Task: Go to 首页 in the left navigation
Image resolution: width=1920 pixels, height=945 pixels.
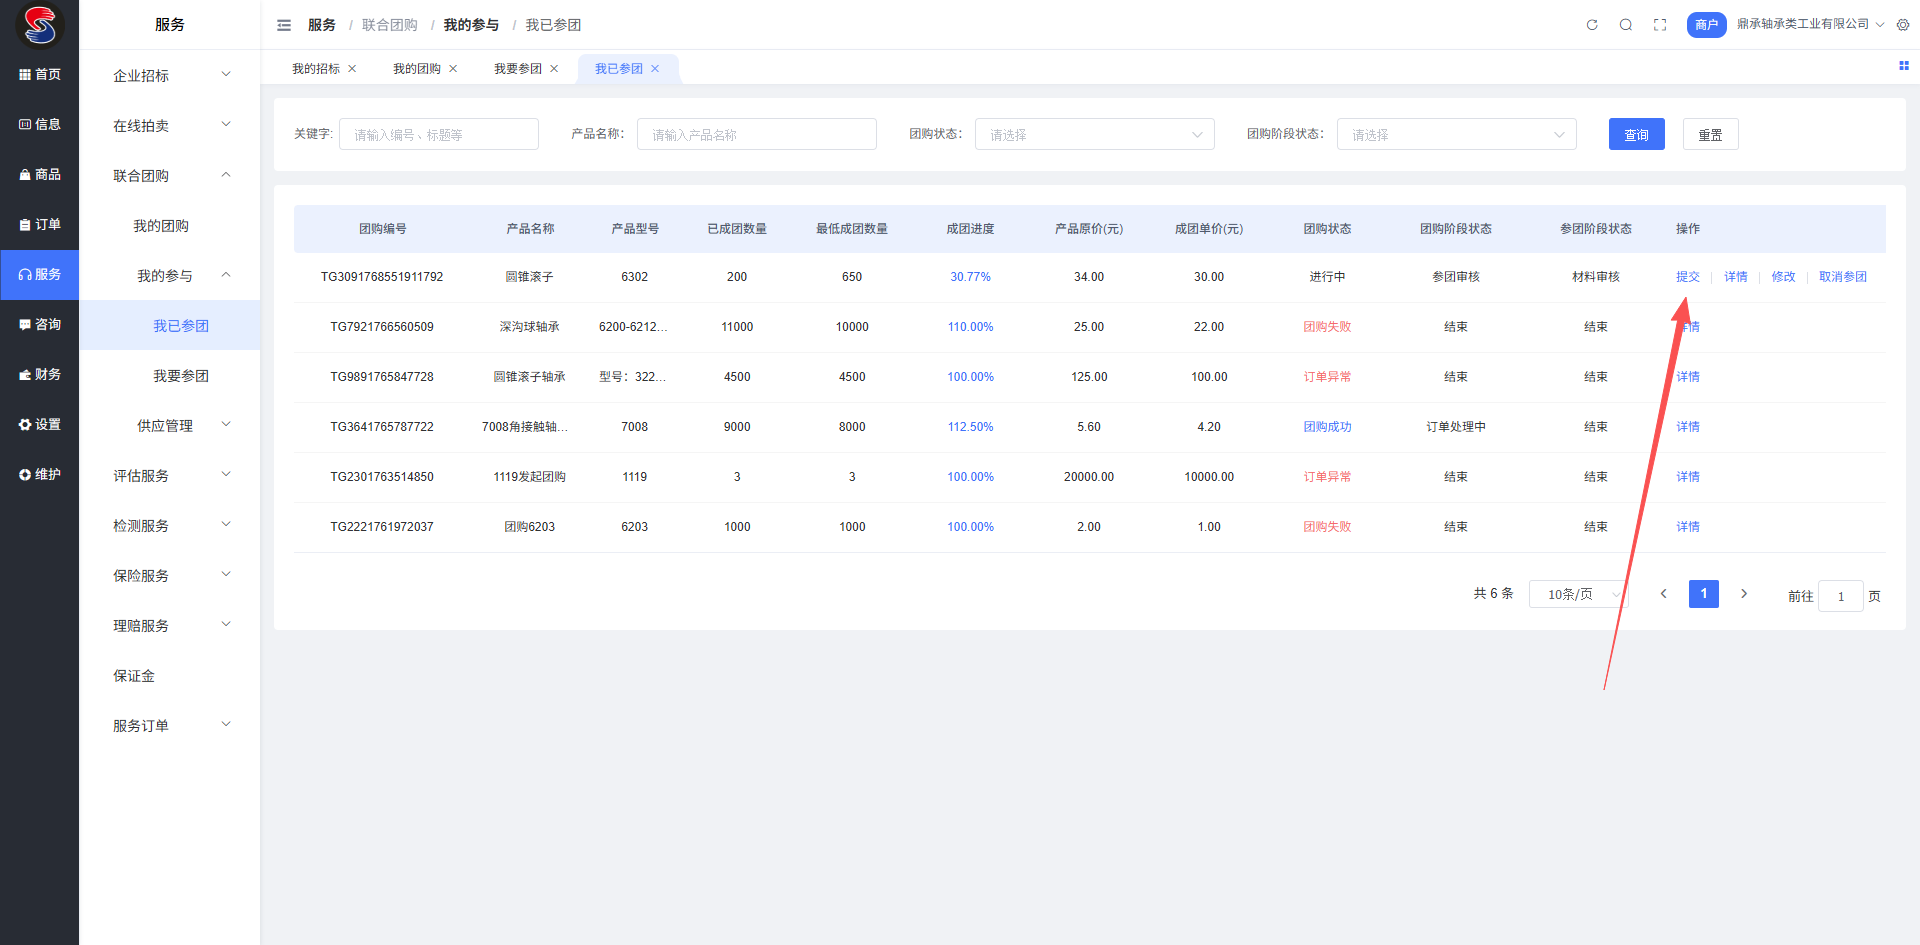Action: tap(40, 75)
